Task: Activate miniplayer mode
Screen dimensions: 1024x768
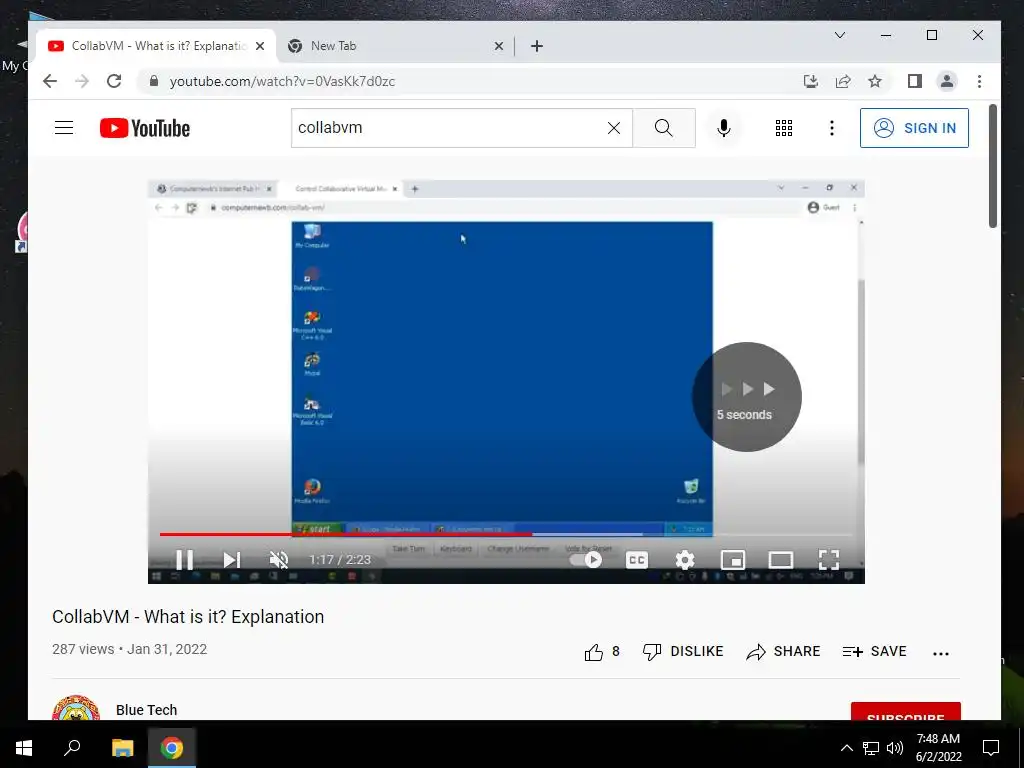Action: click(x=733, y=560)
